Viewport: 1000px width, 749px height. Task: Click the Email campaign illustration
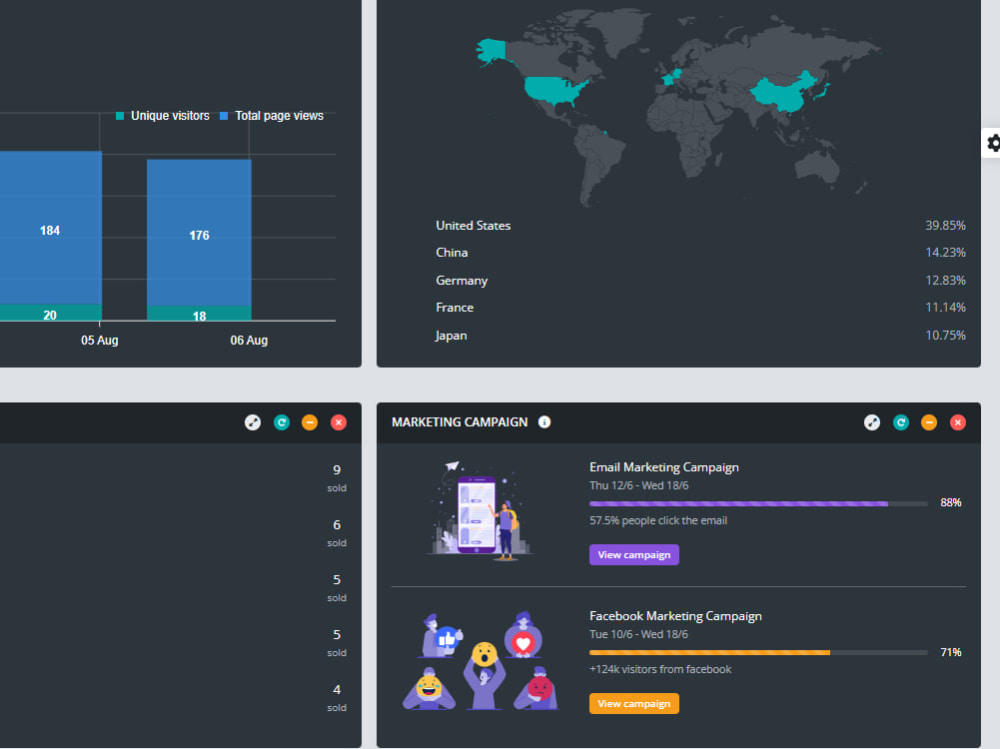(480, 511)
